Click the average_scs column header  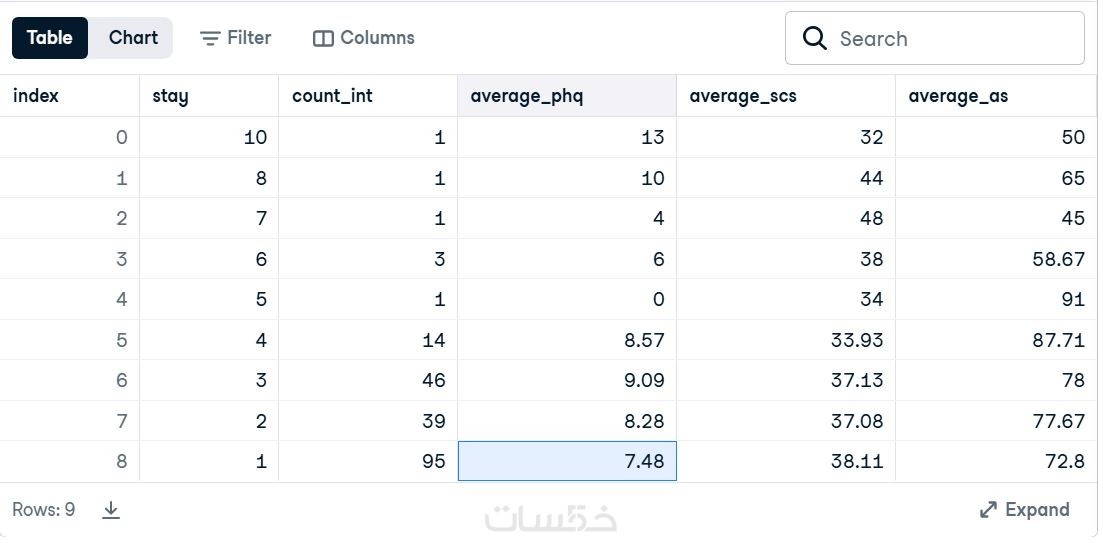[x=743, y=96]
